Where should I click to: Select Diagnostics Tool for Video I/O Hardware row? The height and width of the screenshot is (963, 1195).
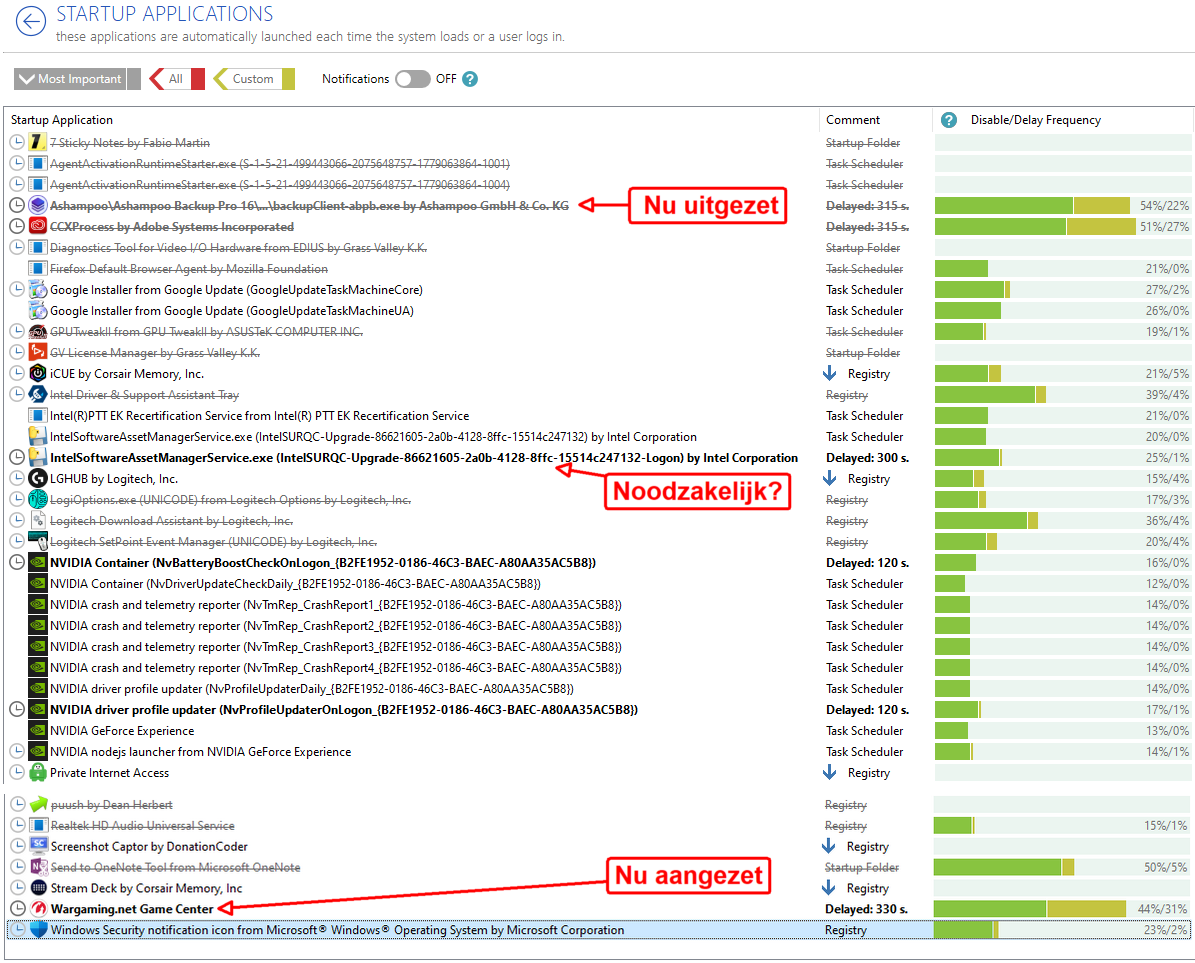click(x=598, y=248)
